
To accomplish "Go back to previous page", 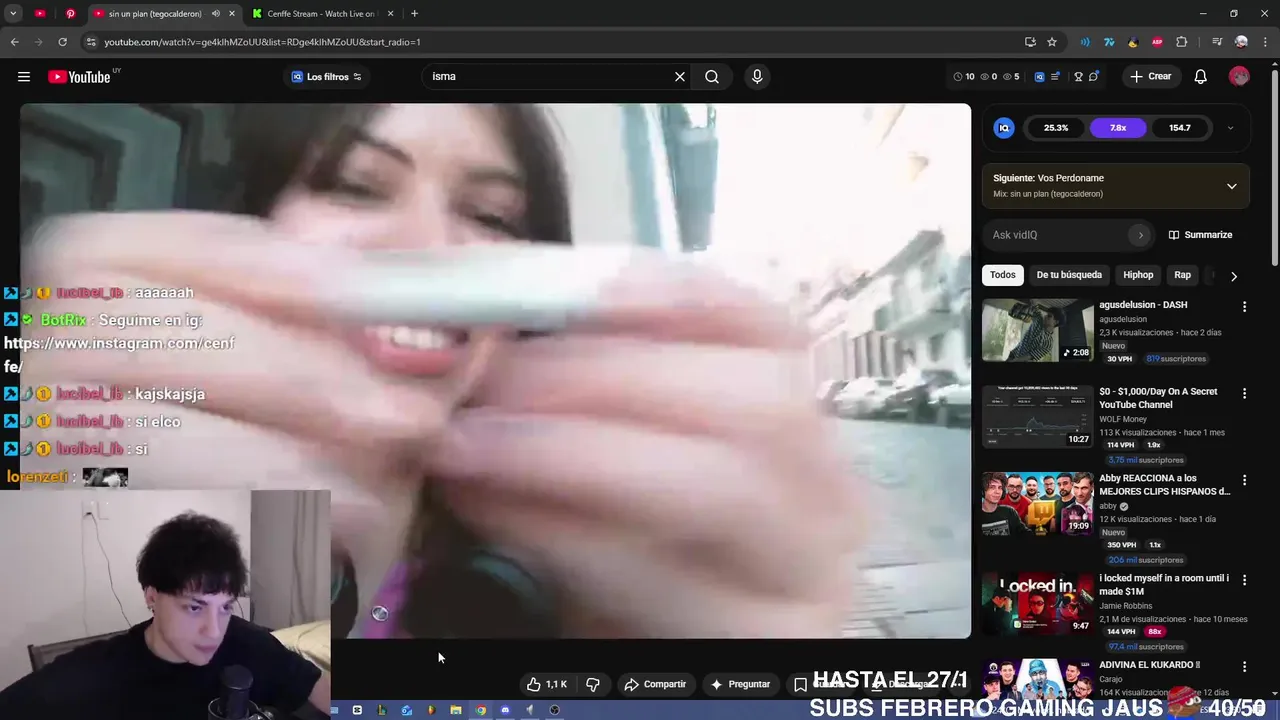I will tap(14, 42).
